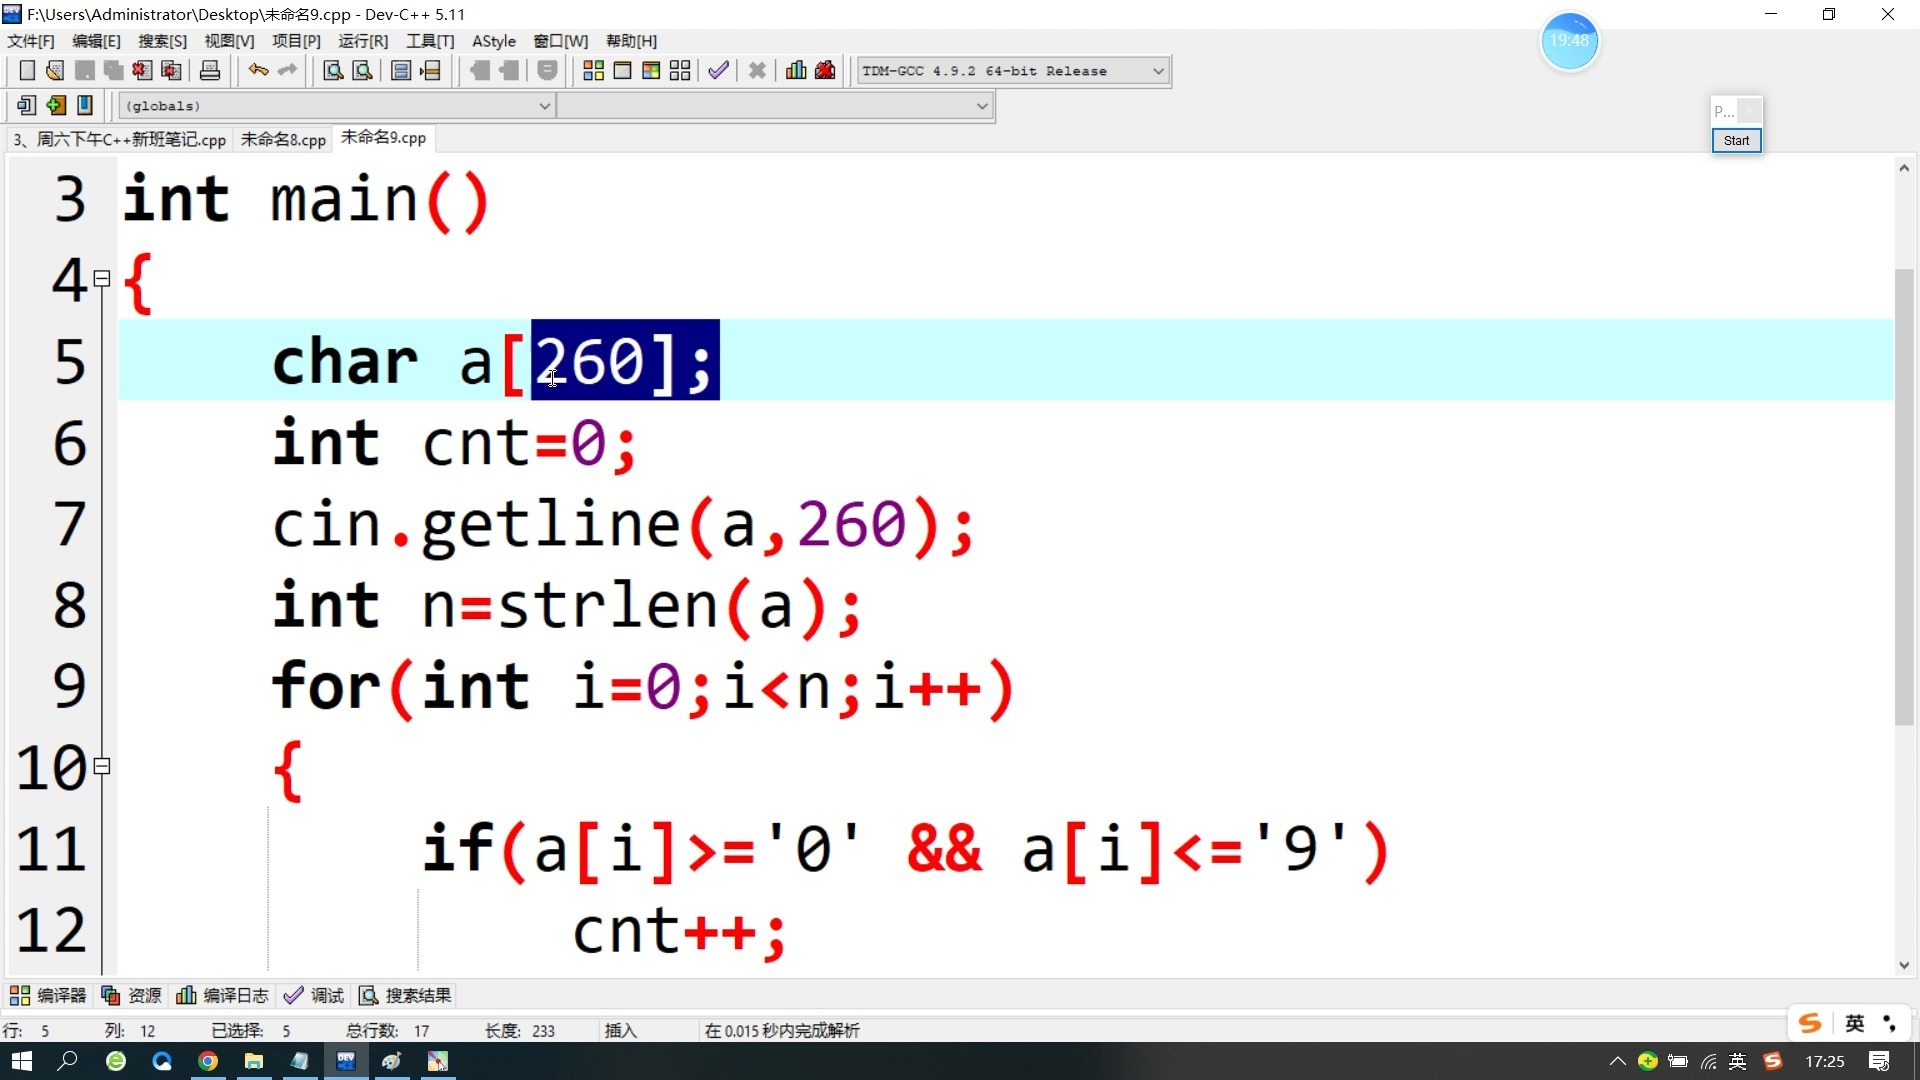The height and width of the screenshot is (1080, 1920).
Task: Open the 运行[R] menu
Action: pyautogui.click(x=363, y=41)
